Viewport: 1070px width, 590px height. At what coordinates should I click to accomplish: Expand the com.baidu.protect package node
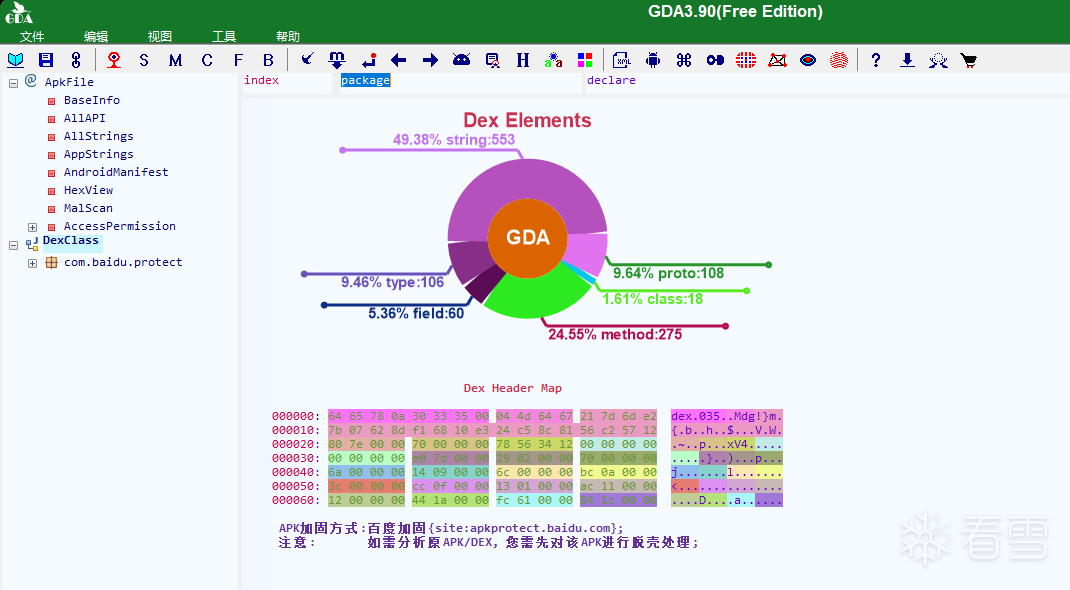32,263
